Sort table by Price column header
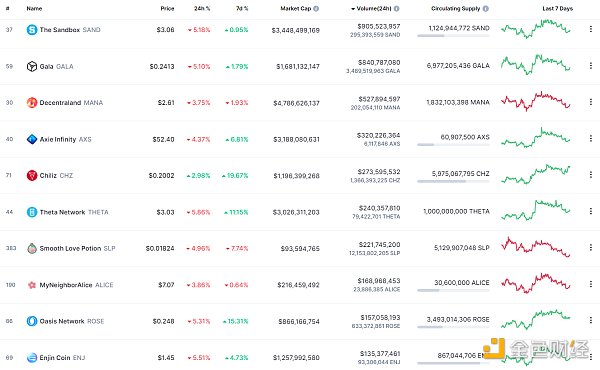This screenshot has width=600, height=370. (167, 8)
